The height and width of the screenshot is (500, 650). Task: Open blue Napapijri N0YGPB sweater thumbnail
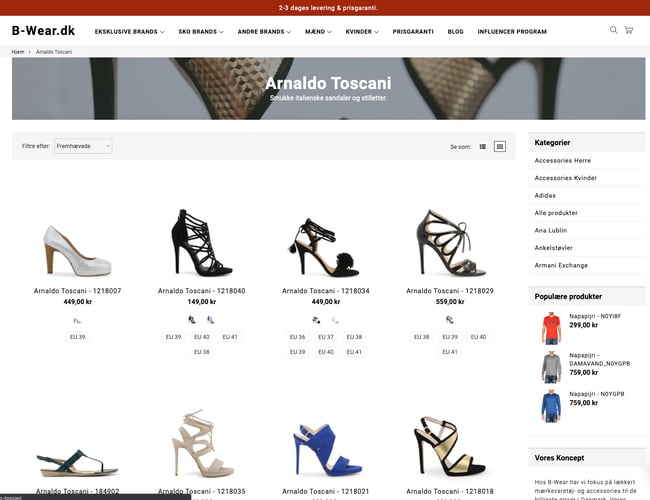pos(551,406)
